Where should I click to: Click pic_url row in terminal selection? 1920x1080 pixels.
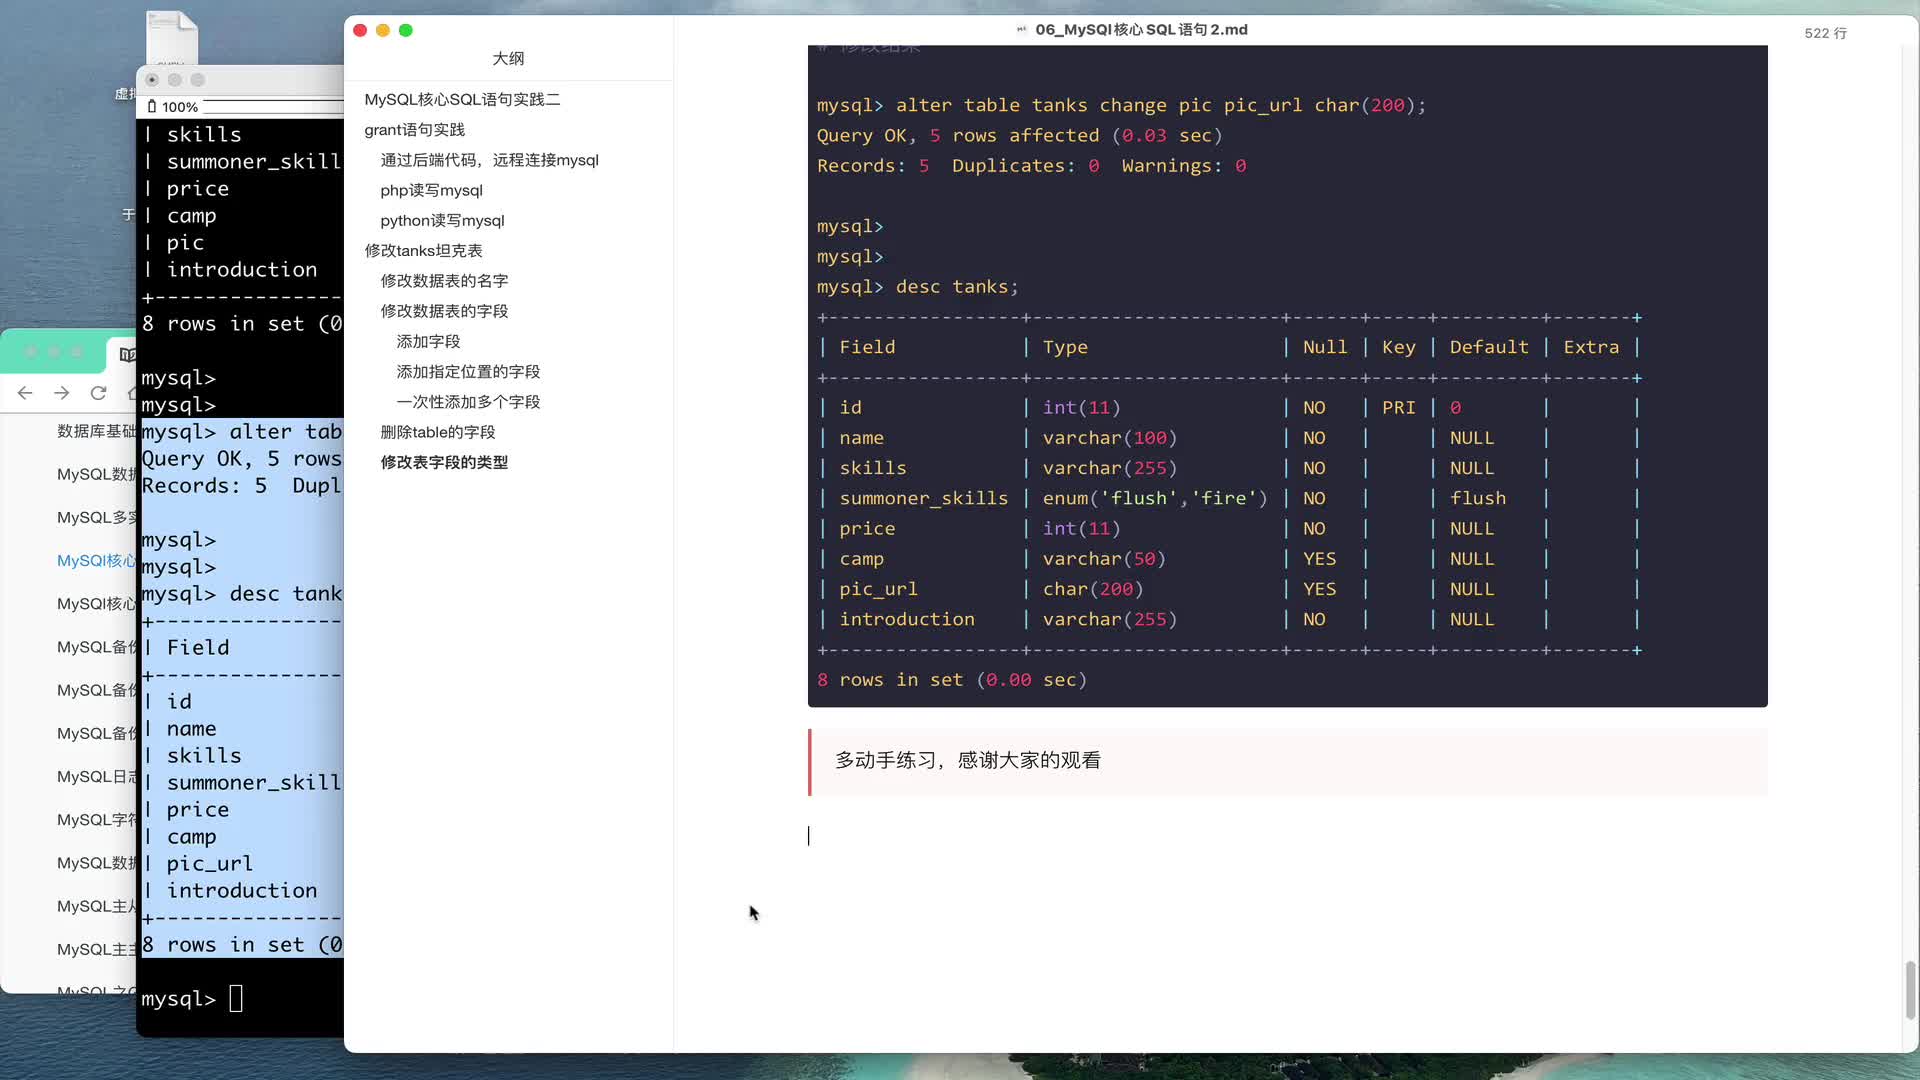click(209, 863)
